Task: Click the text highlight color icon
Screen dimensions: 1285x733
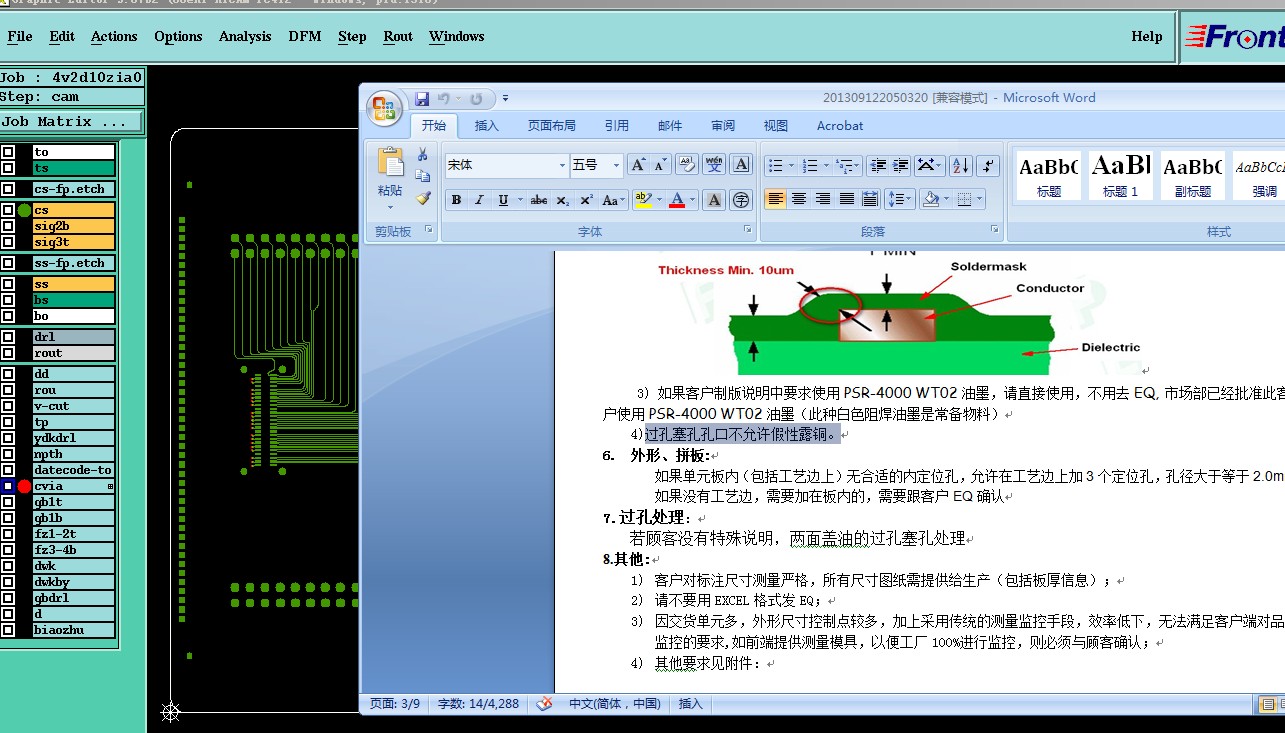Action: 643,200
